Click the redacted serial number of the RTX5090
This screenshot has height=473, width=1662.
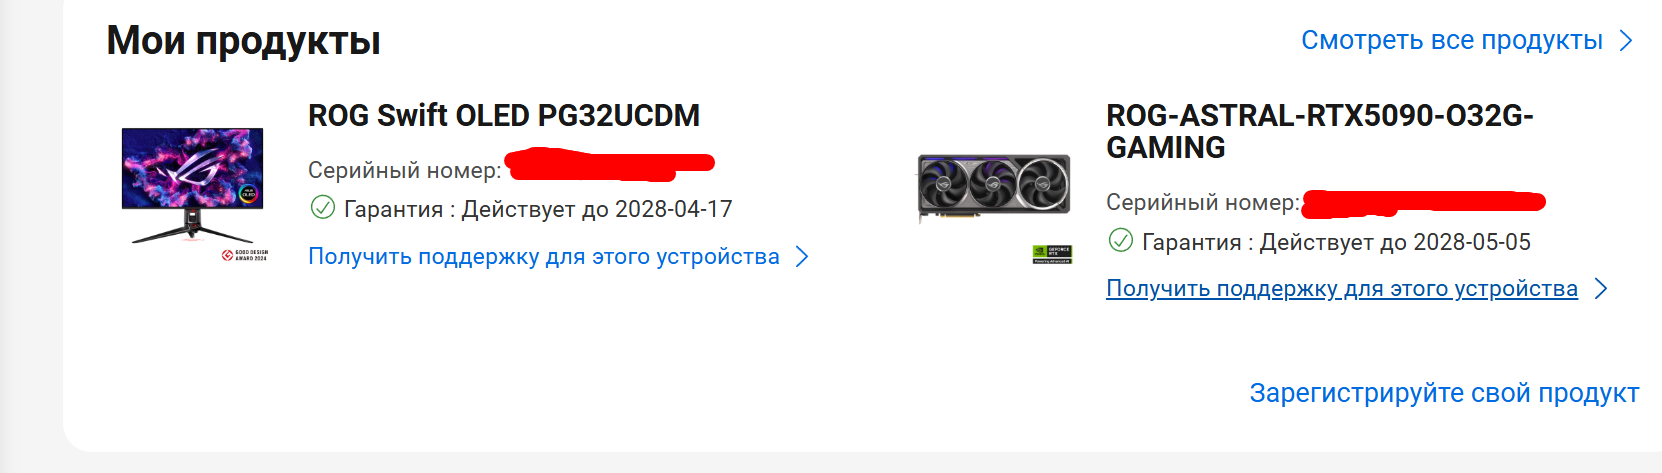point(1424,202)
